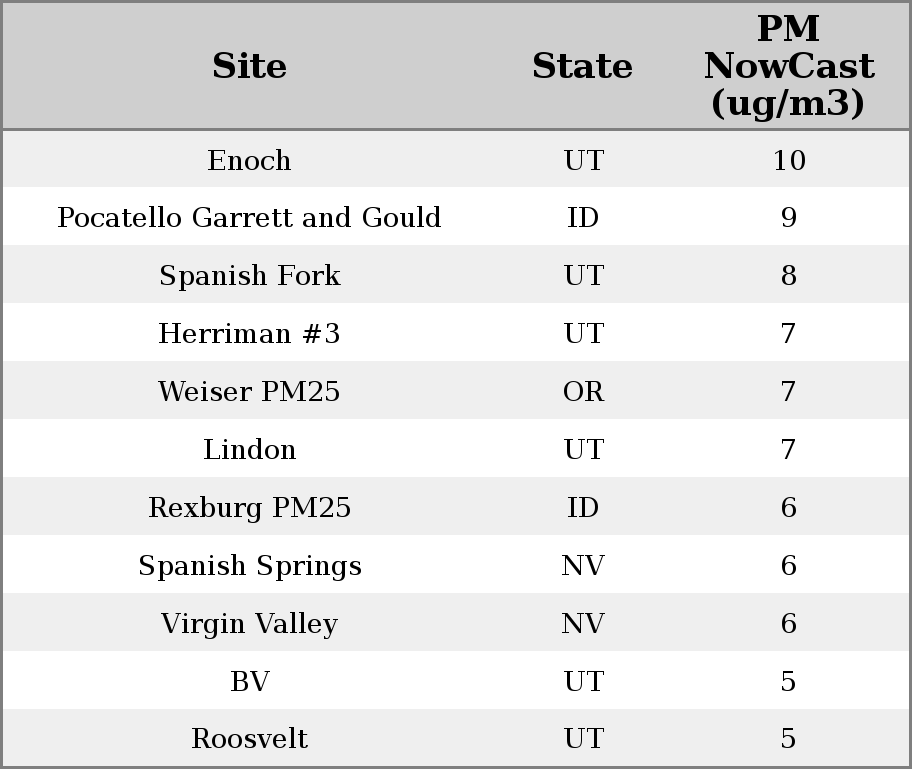Image resolution: width=912 pixels, height=769 pixels.
Task: Select the BV site cell
Action: click(x=249, y=682)
